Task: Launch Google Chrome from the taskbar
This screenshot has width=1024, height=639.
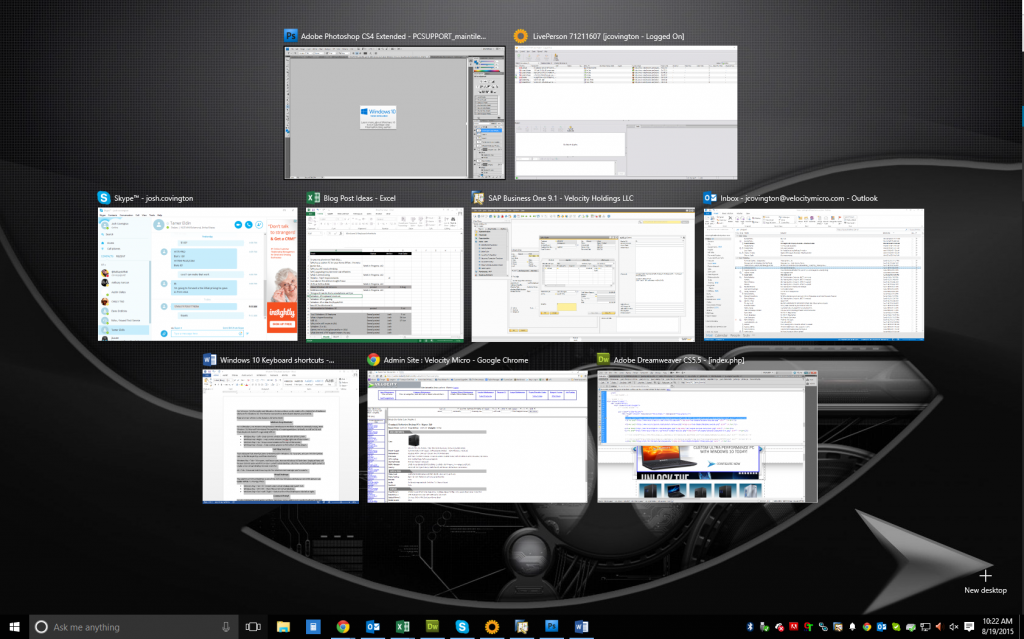Action: click(343, 627)
